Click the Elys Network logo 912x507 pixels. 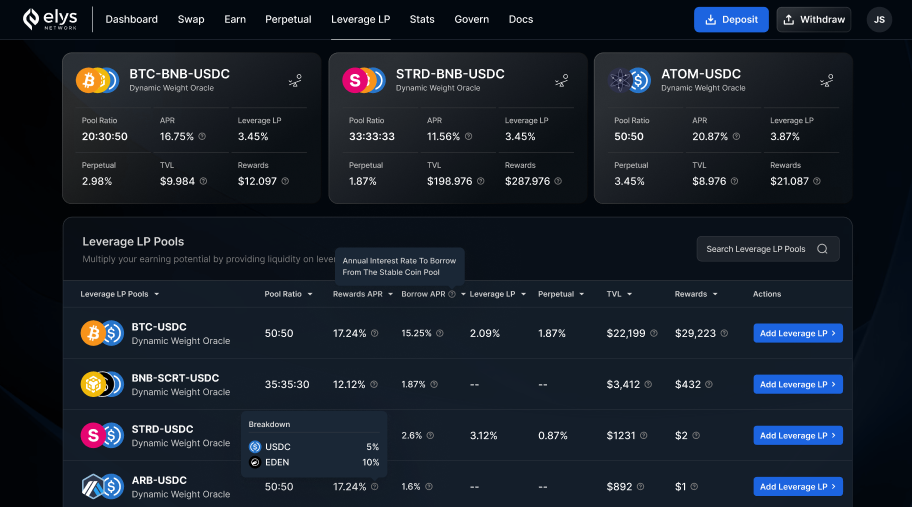49,19
